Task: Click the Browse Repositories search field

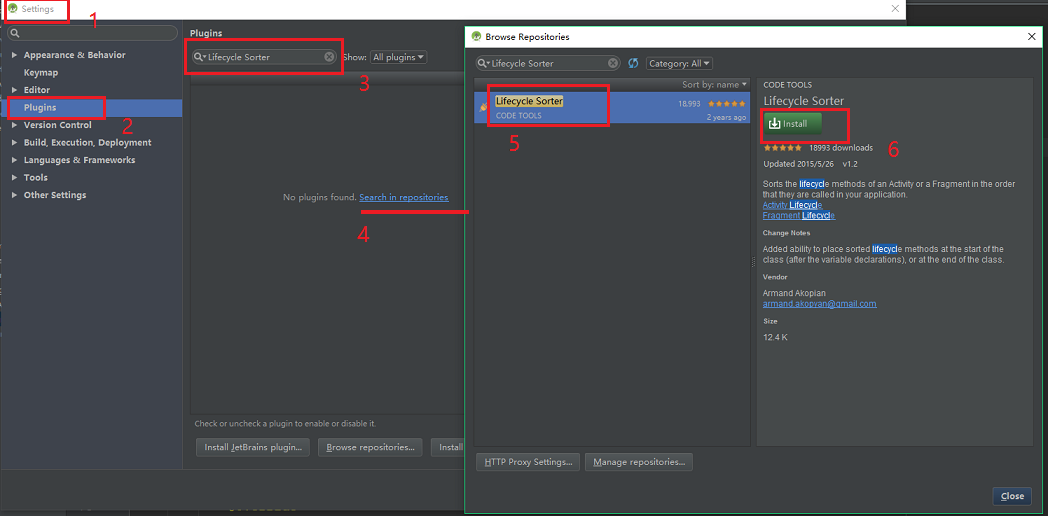Action: (548, 63)
